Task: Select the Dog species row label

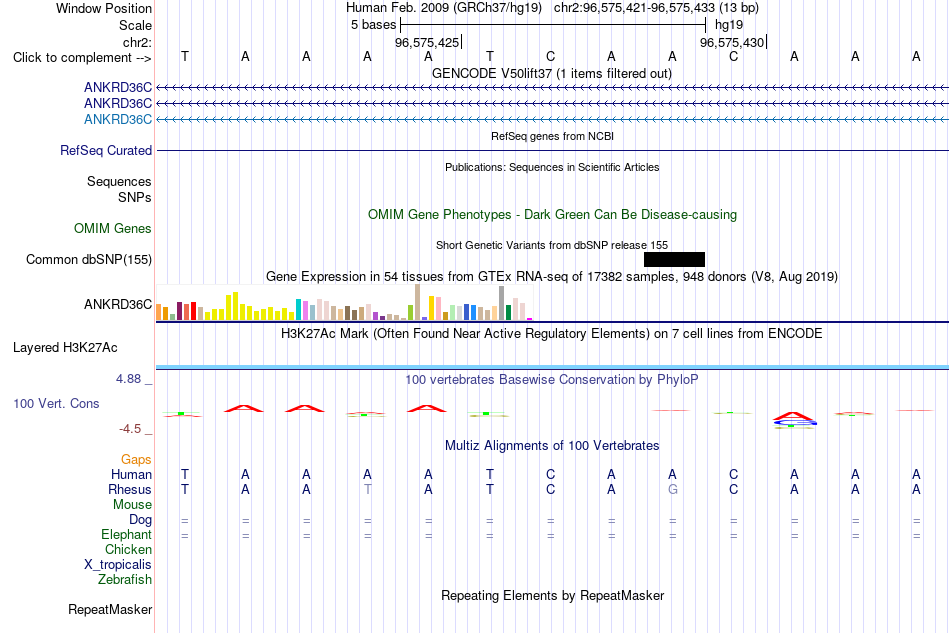Action: point(140,519)
